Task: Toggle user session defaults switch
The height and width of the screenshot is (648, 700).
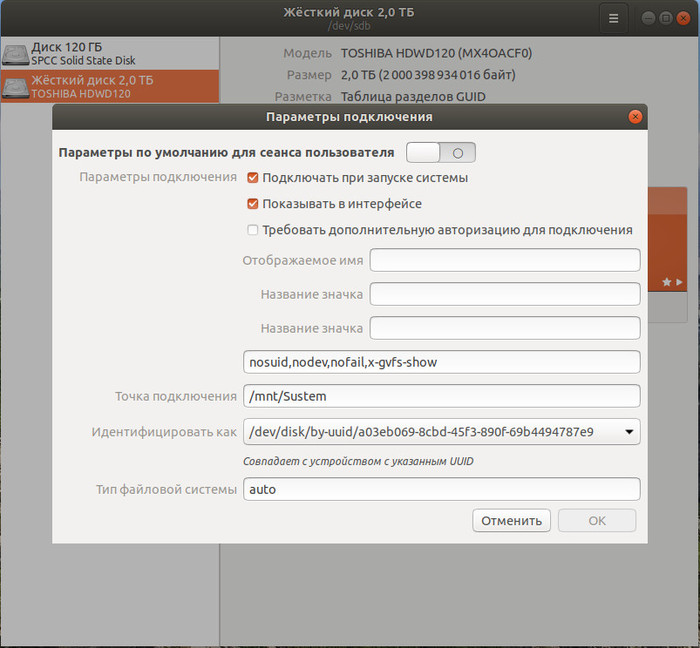Action: coord(440,153)
